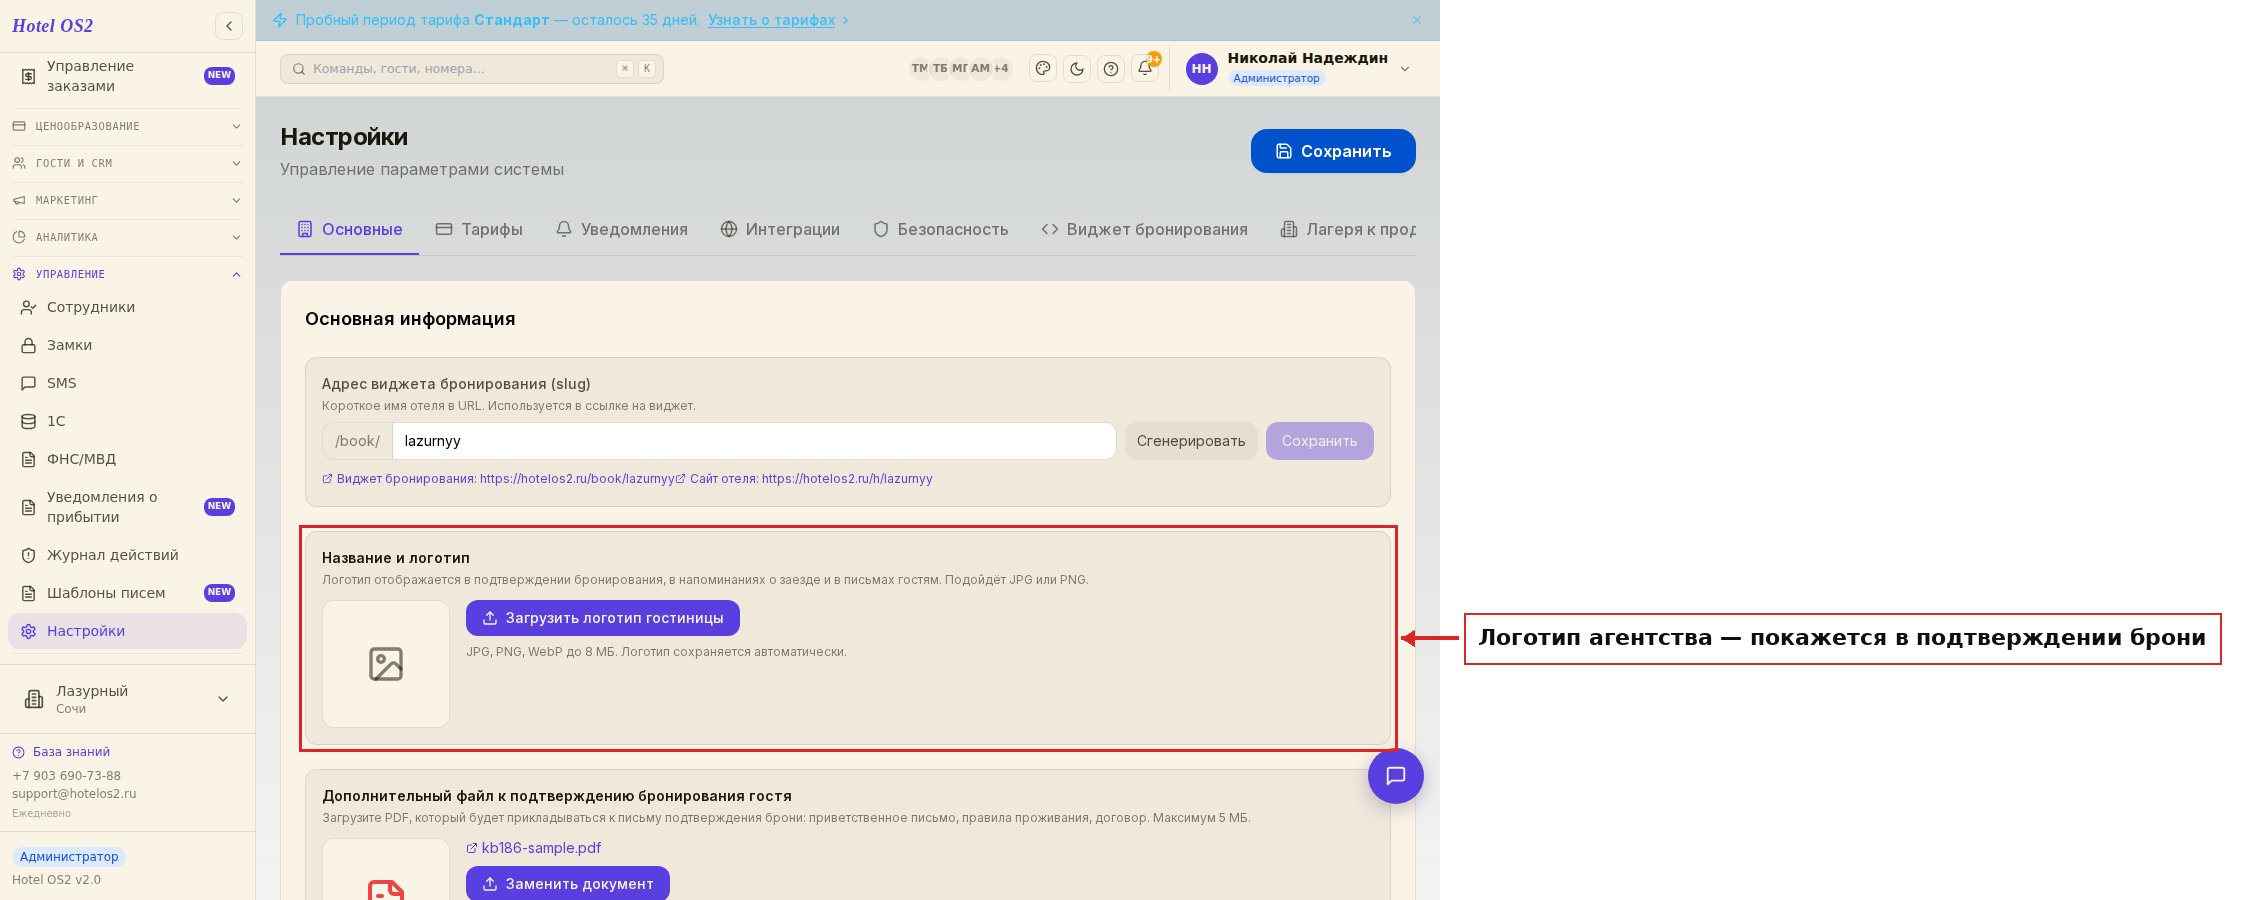Collapse the sidebar with the chevron button
The image size is (2245, 900).
[x=229, y=26]
